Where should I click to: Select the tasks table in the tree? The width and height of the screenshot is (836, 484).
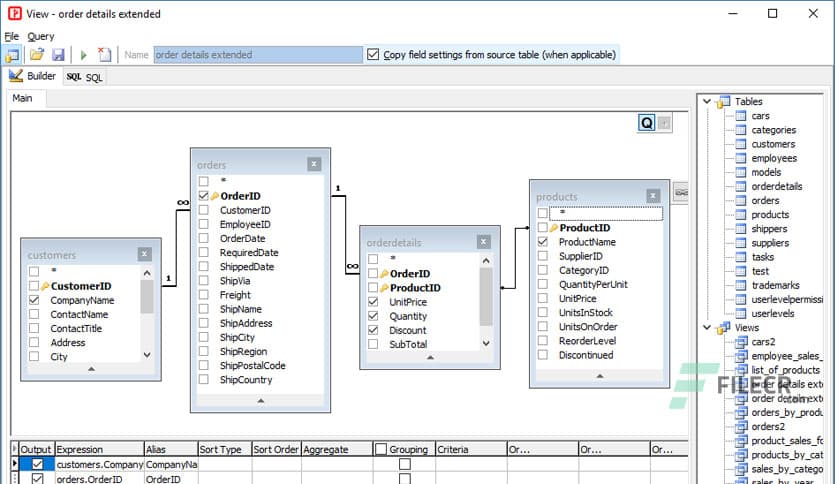762,257
